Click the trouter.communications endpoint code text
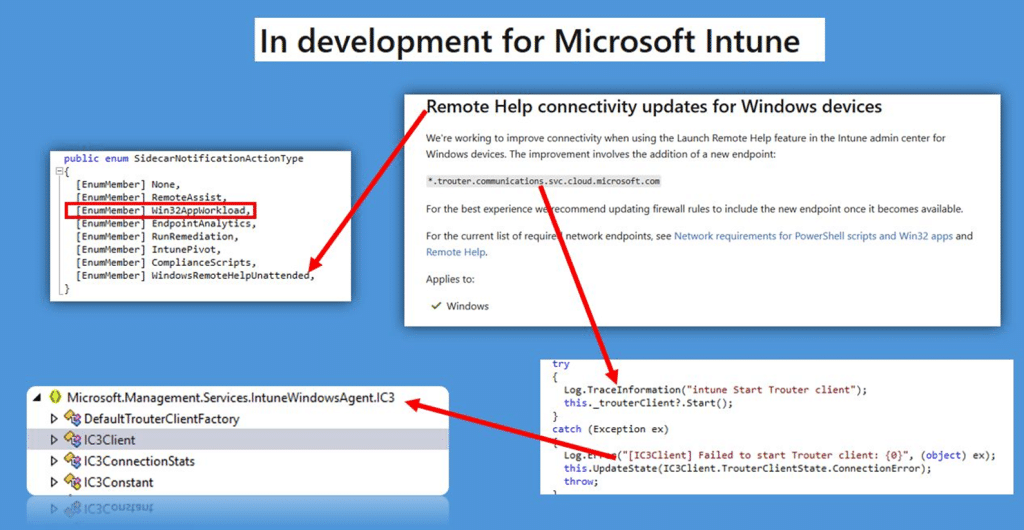1024x530 pixels. 543,181
